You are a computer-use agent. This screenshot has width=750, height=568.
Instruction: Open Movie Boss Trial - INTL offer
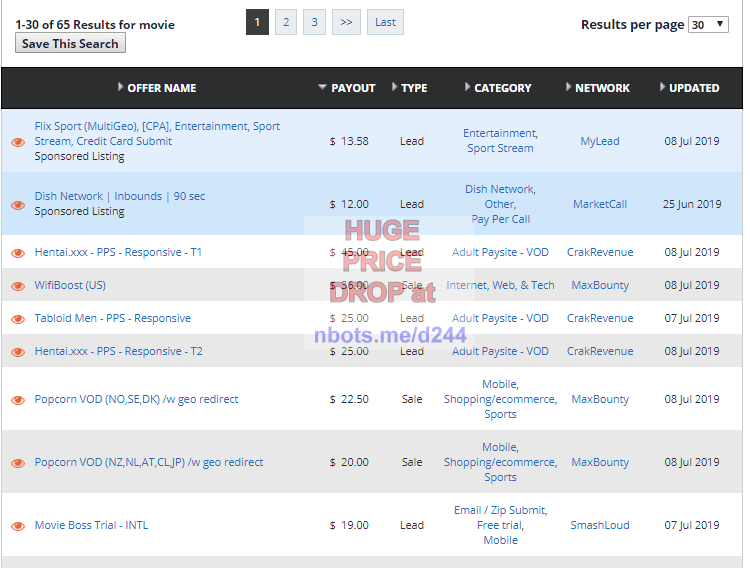coord(91,525)
